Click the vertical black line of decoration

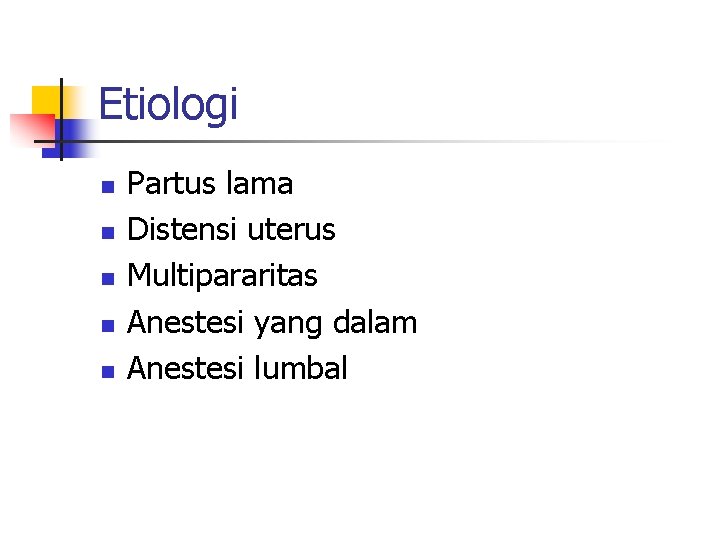pos(62,119)
